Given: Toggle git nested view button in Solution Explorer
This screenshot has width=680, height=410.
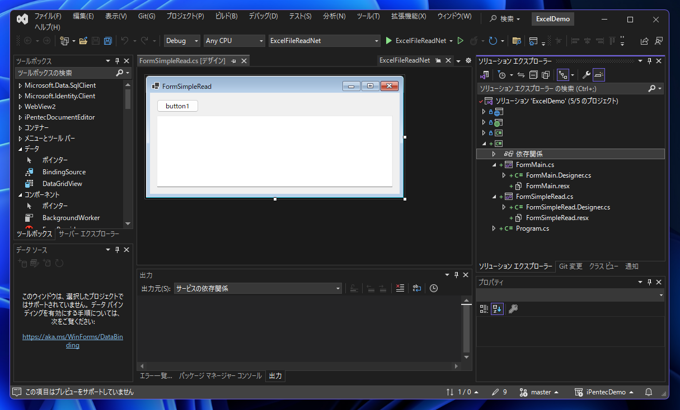Looking at the screenshot, I should pos(562,75).
